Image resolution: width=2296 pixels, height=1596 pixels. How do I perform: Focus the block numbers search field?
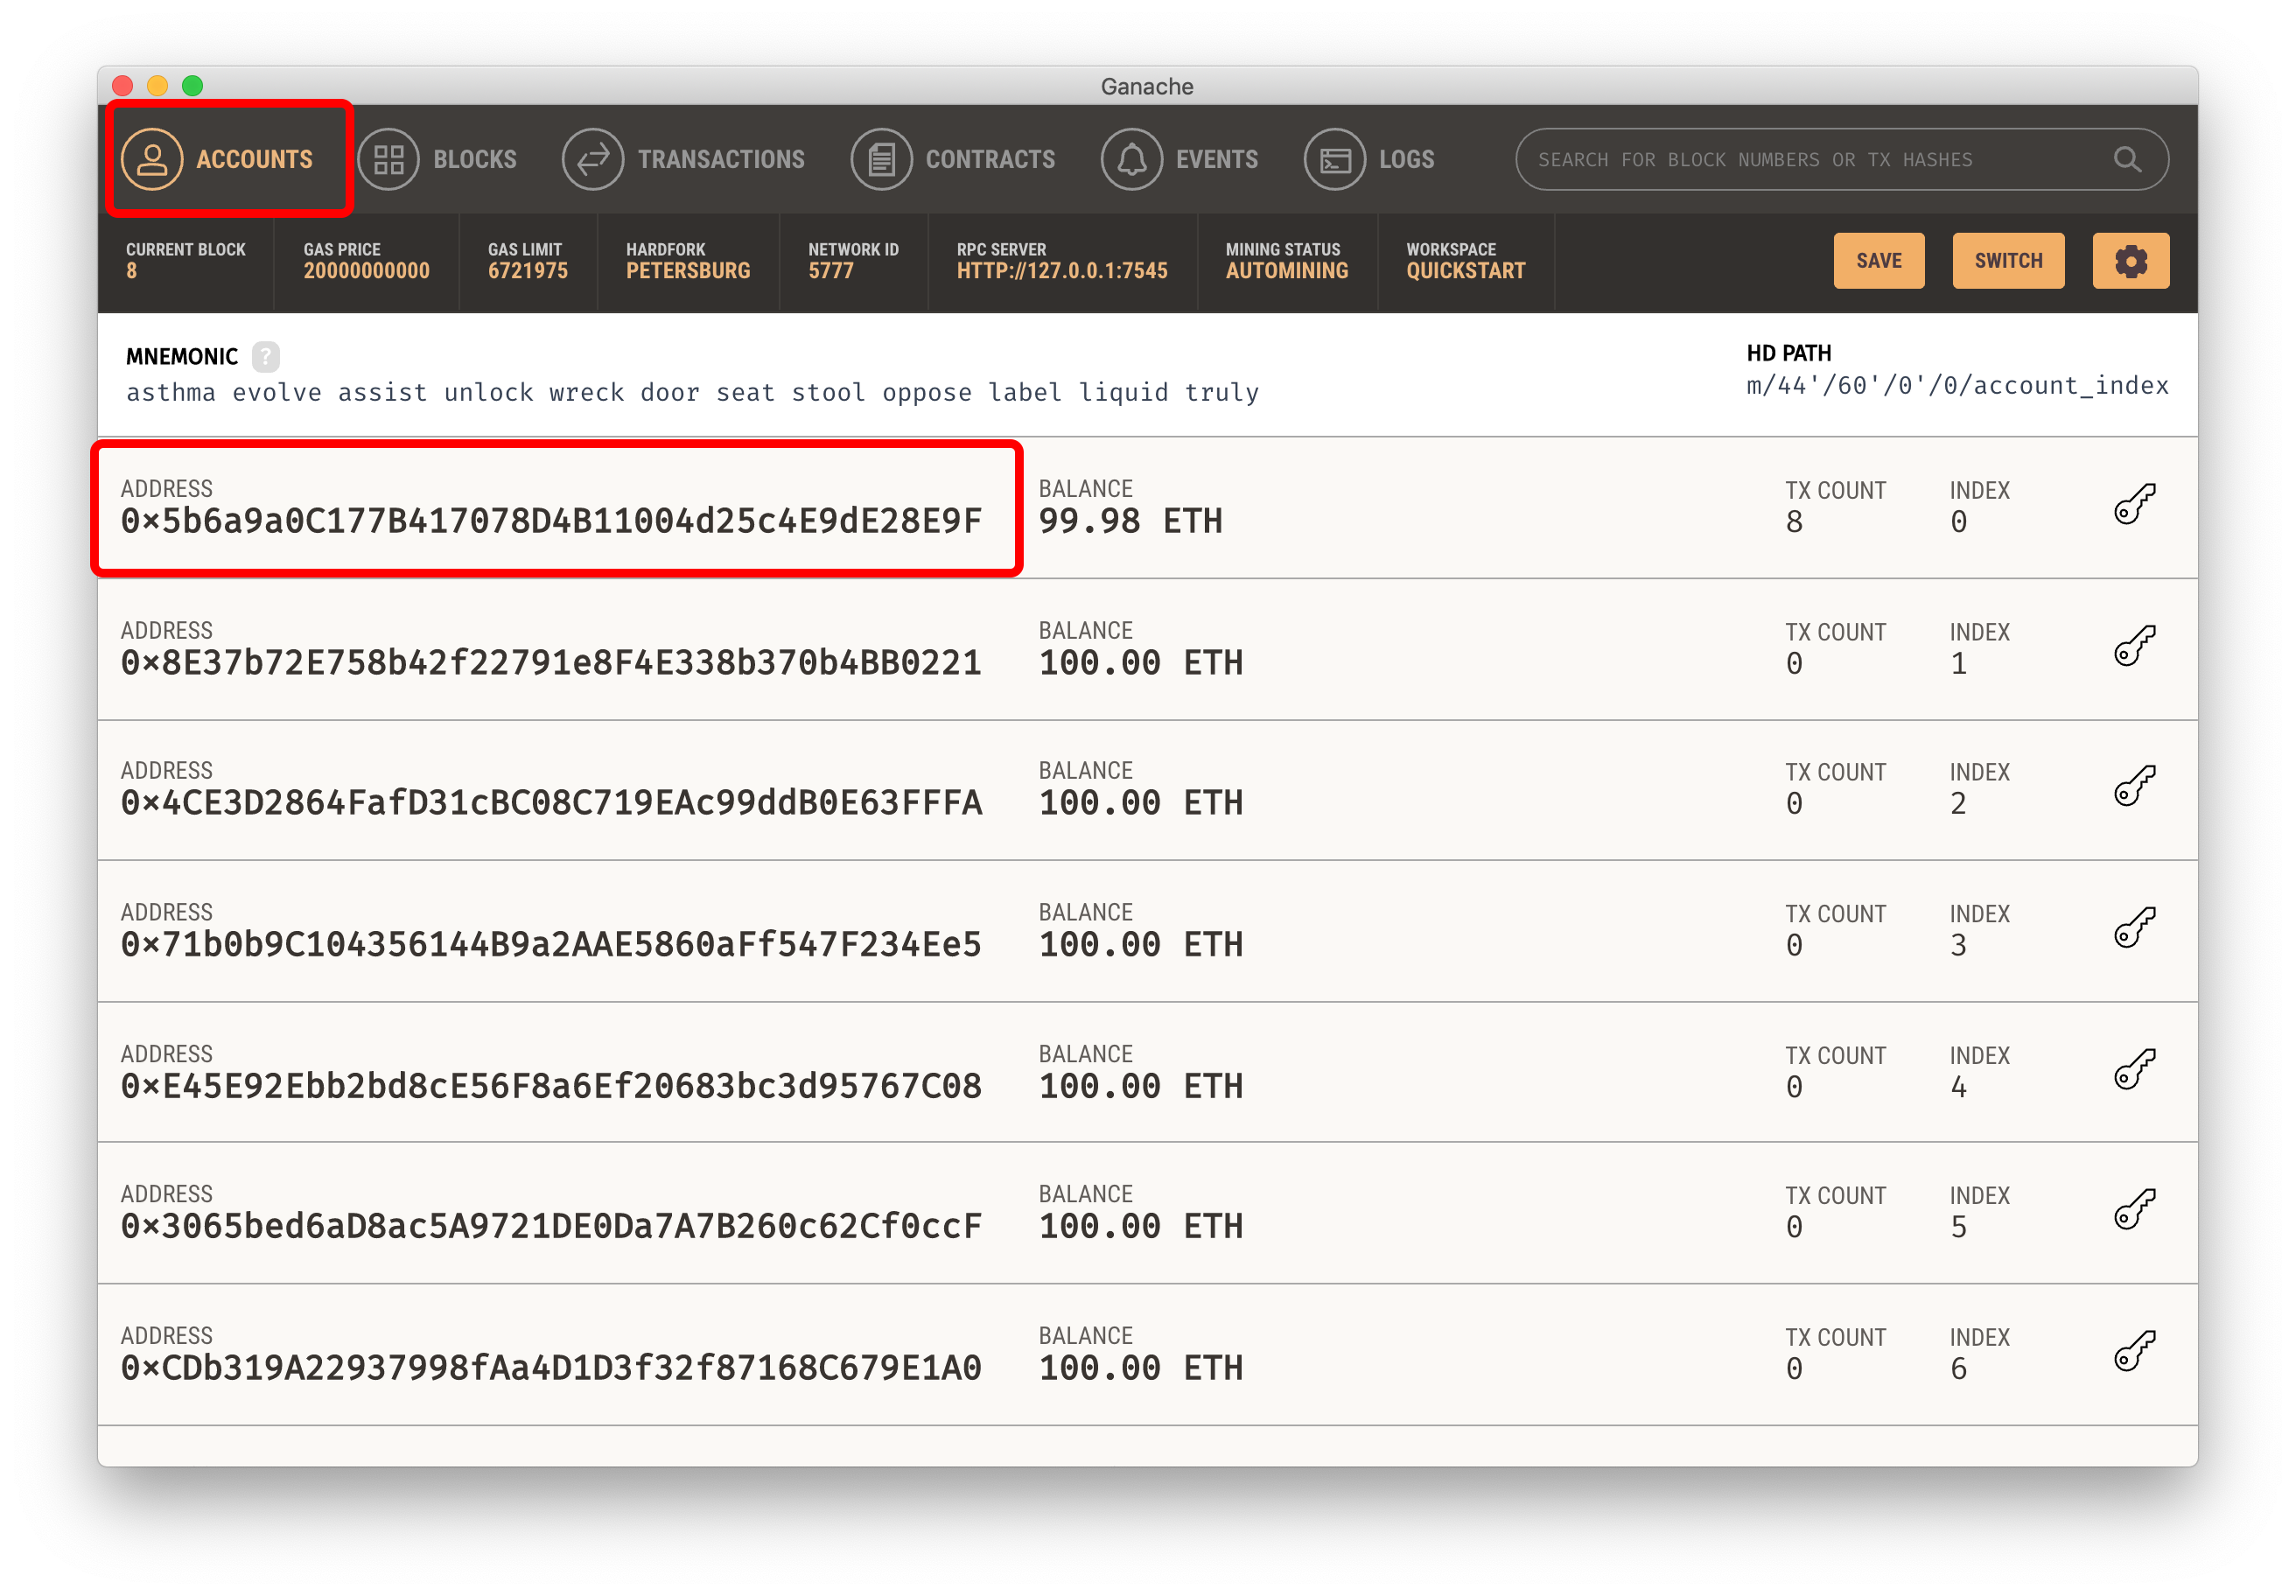tap(1800, 160)
